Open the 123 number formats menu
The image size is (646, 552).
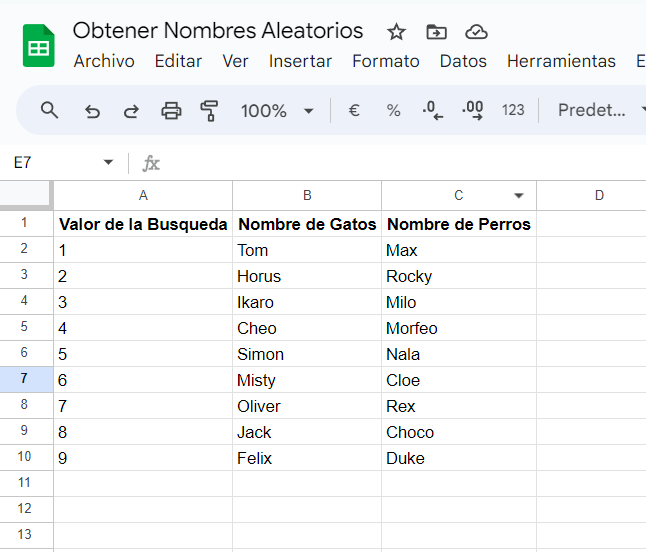[x=513, y=110]
